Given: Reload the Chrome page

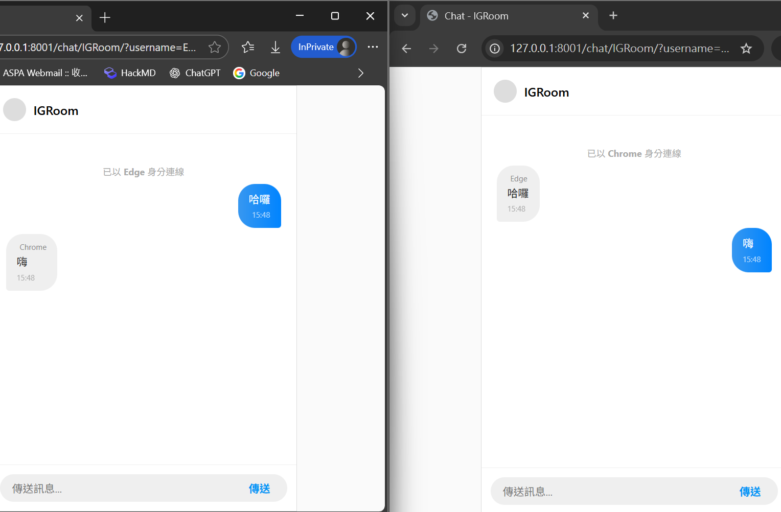Looking at the screenshot, I should pyautogui.click(x=462, y=48).
